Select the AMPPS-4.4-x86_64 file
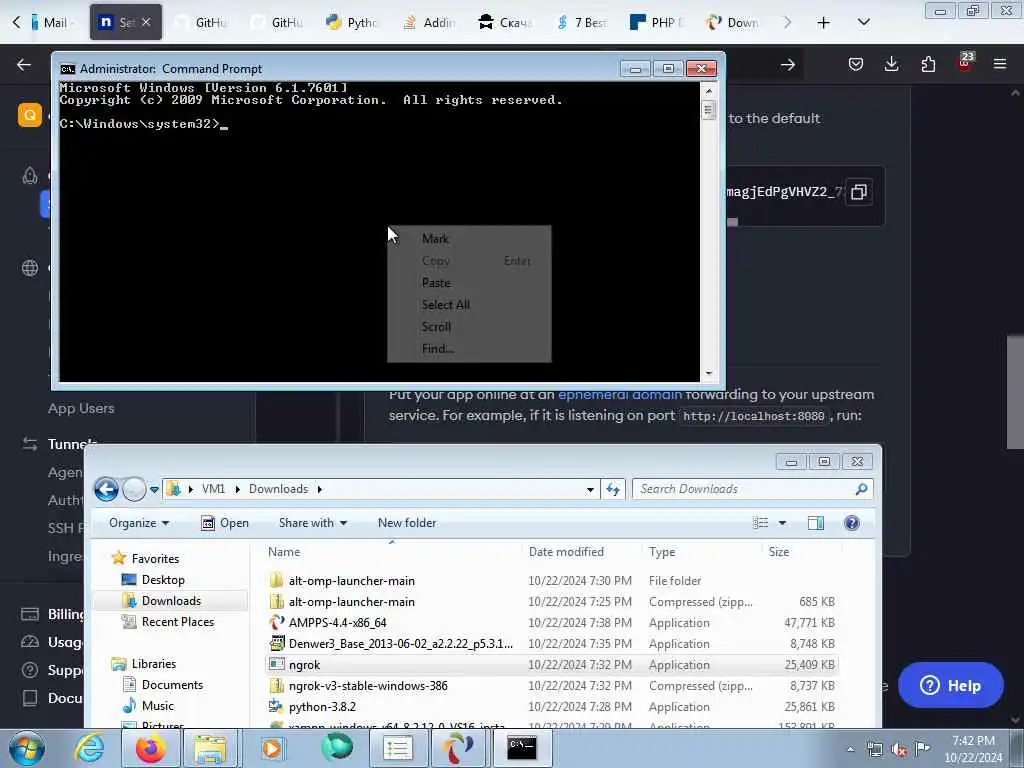The height and width of the screenshot is (768, 1024). 552,622
